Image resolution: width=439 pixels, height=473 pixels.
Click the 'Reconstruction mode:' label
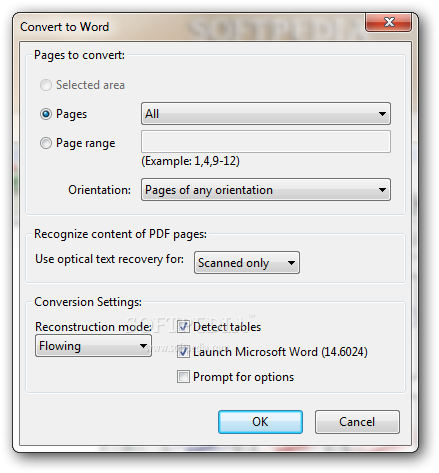[x=93, y=327]
